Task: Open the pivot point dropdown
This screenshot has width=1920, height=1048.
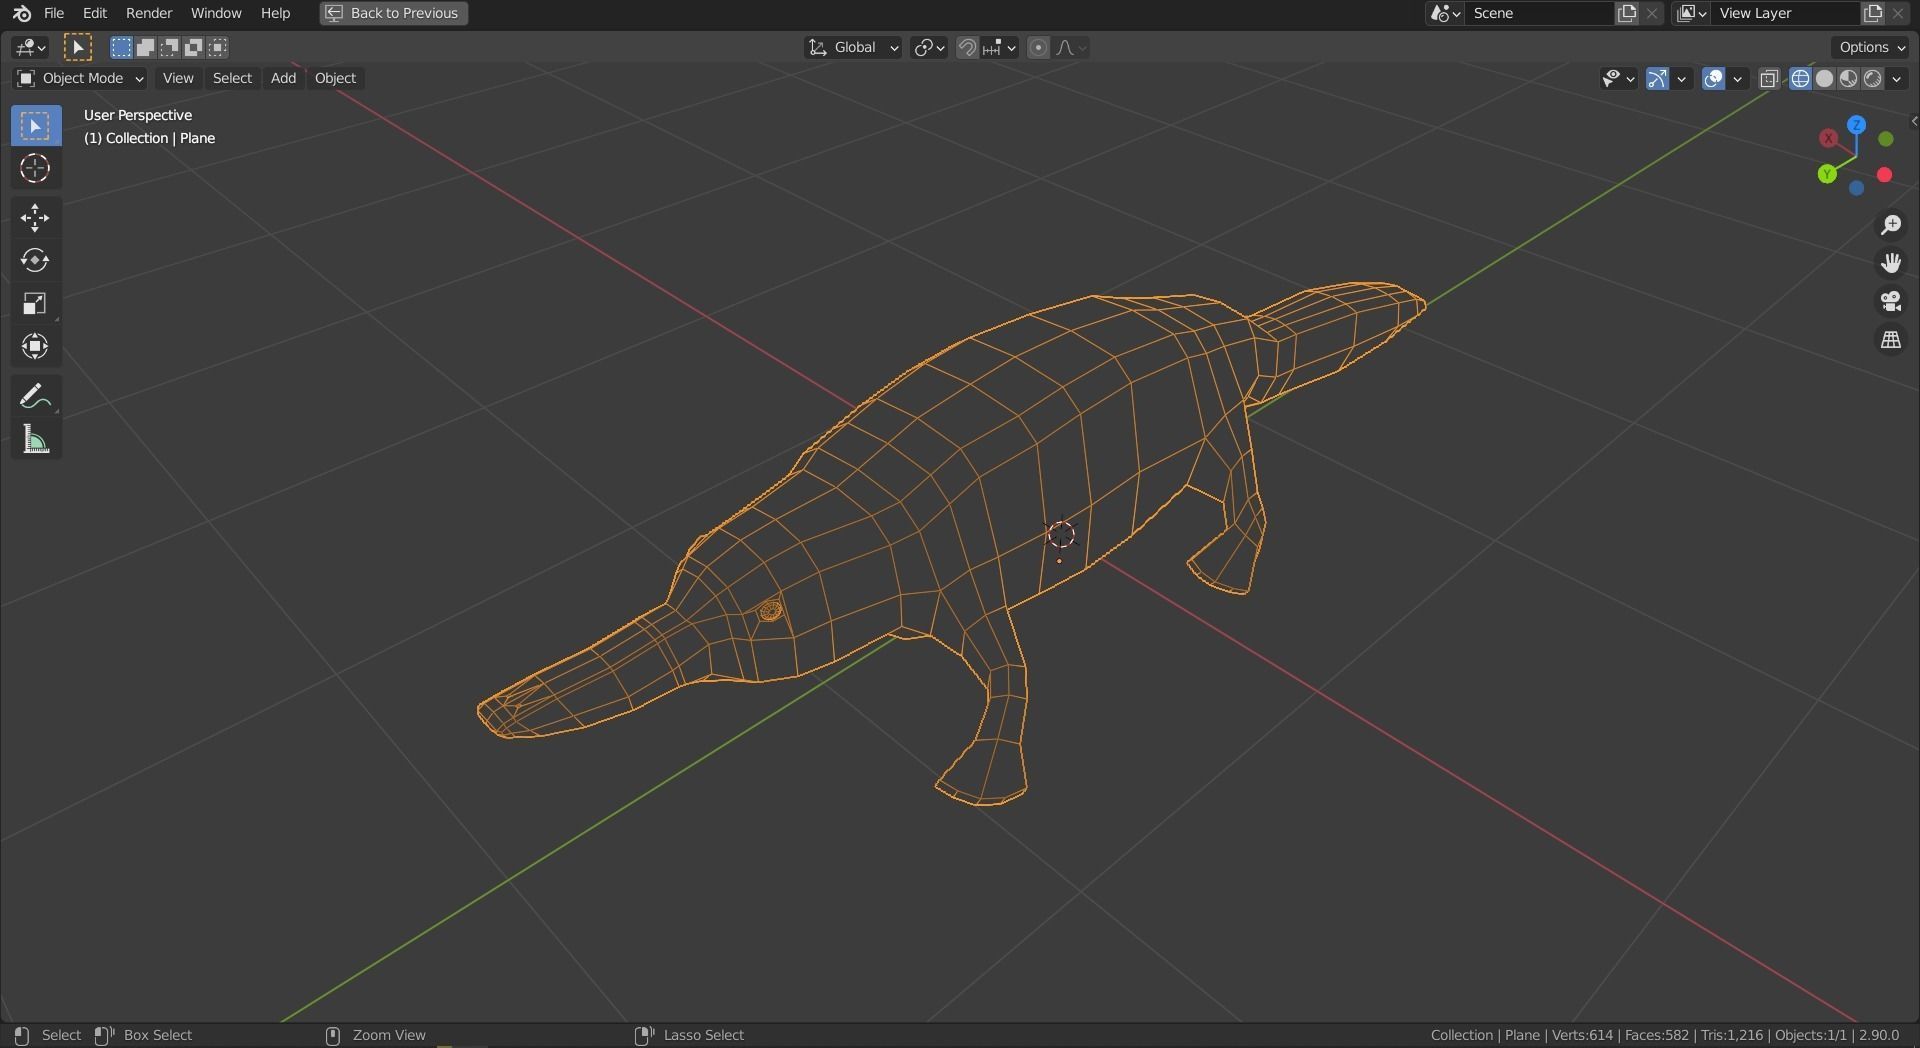Action: 929,47
